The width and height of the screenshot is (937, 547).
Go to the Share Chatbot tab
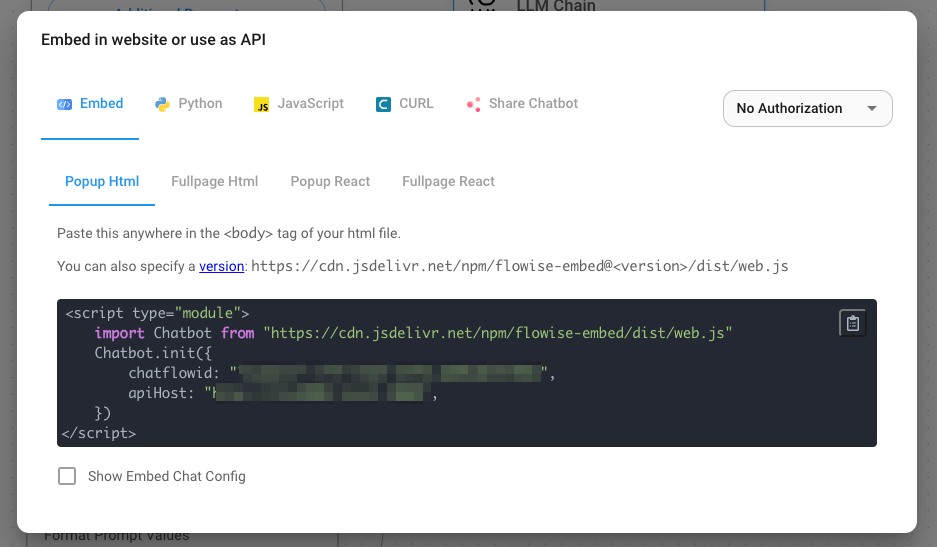[522, 104]
